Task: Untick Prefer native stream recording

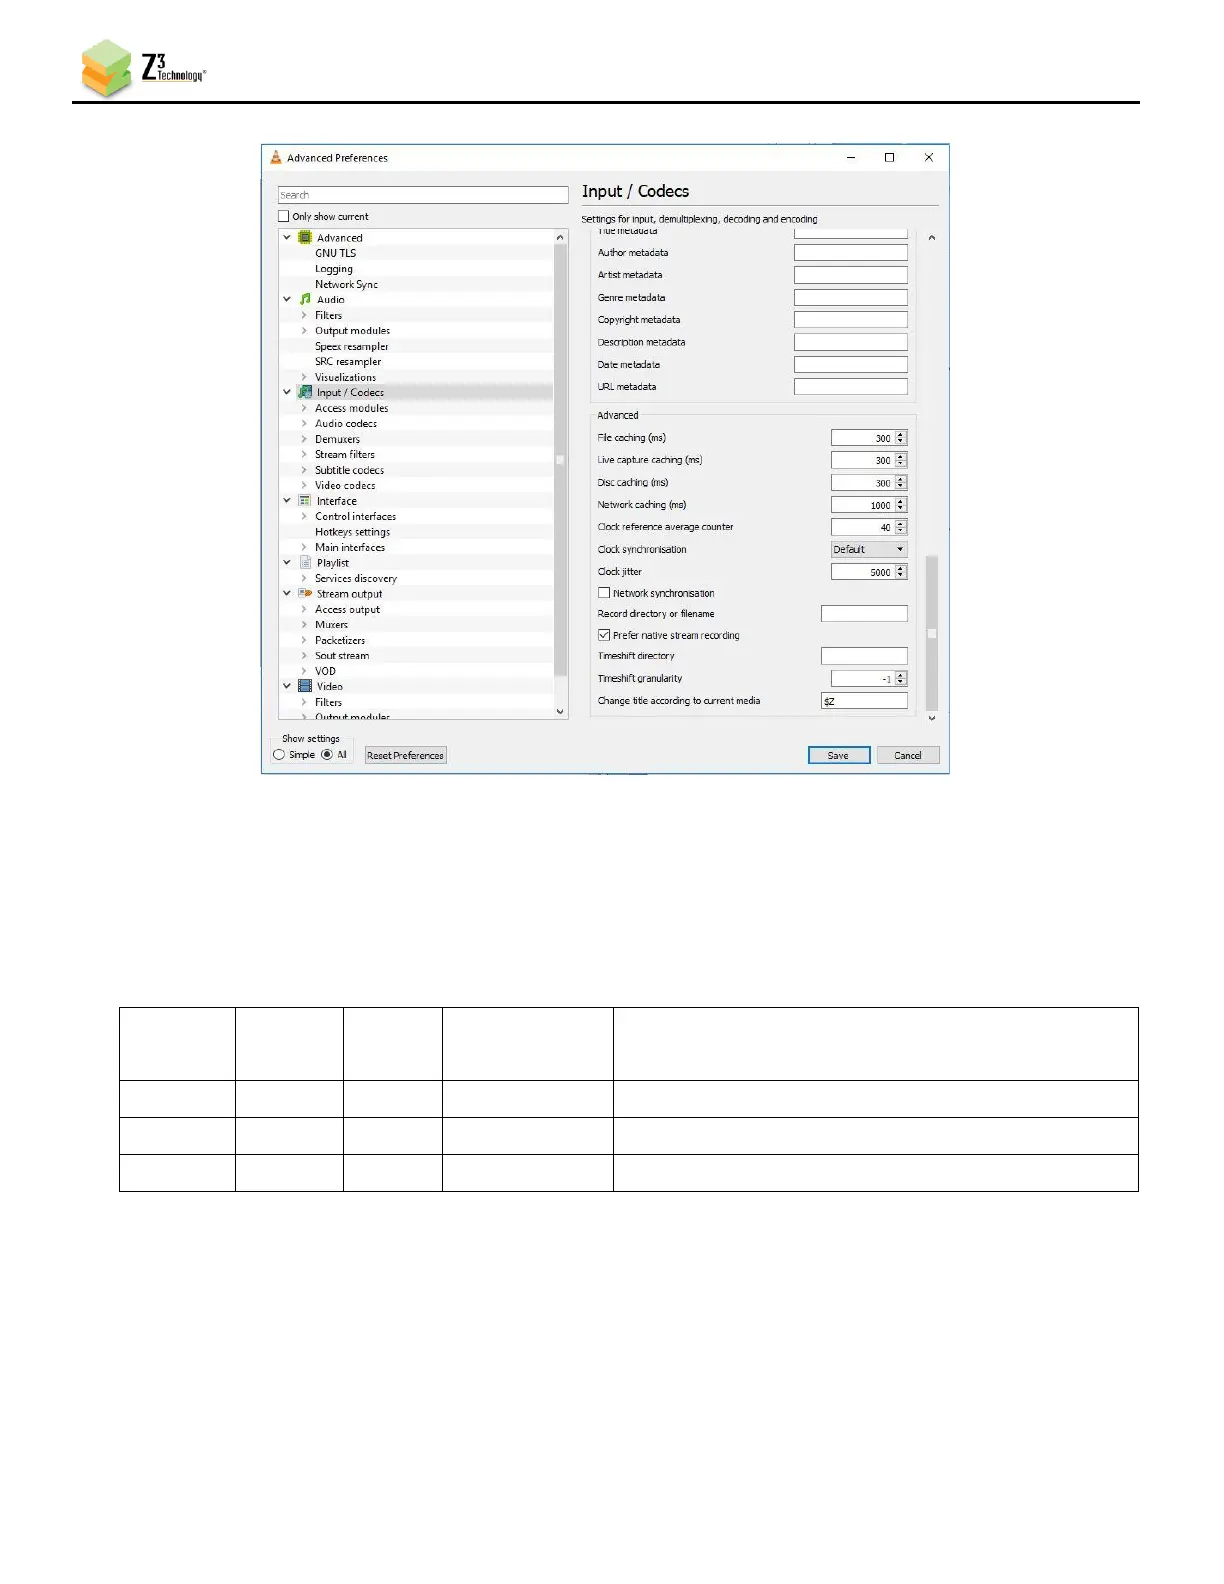Action: 604,635
